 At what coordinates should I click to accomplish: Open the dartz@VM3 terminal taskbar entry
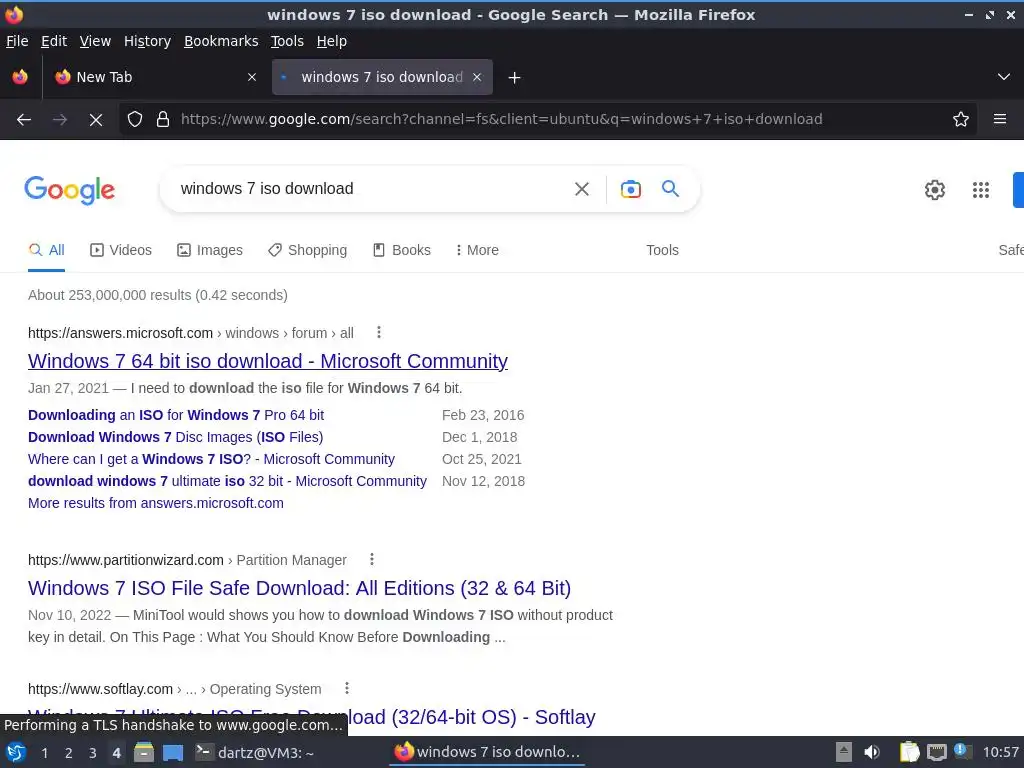point(256,753)
